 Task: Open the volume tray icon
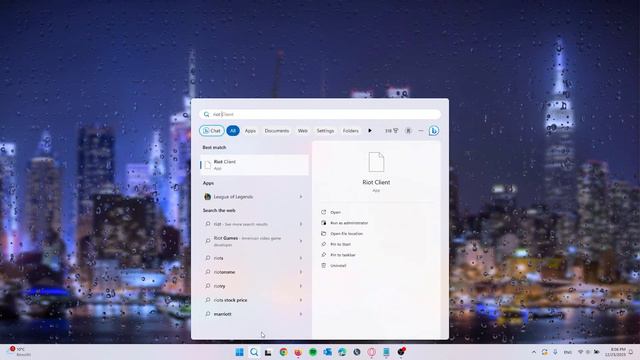click(588, 352)
